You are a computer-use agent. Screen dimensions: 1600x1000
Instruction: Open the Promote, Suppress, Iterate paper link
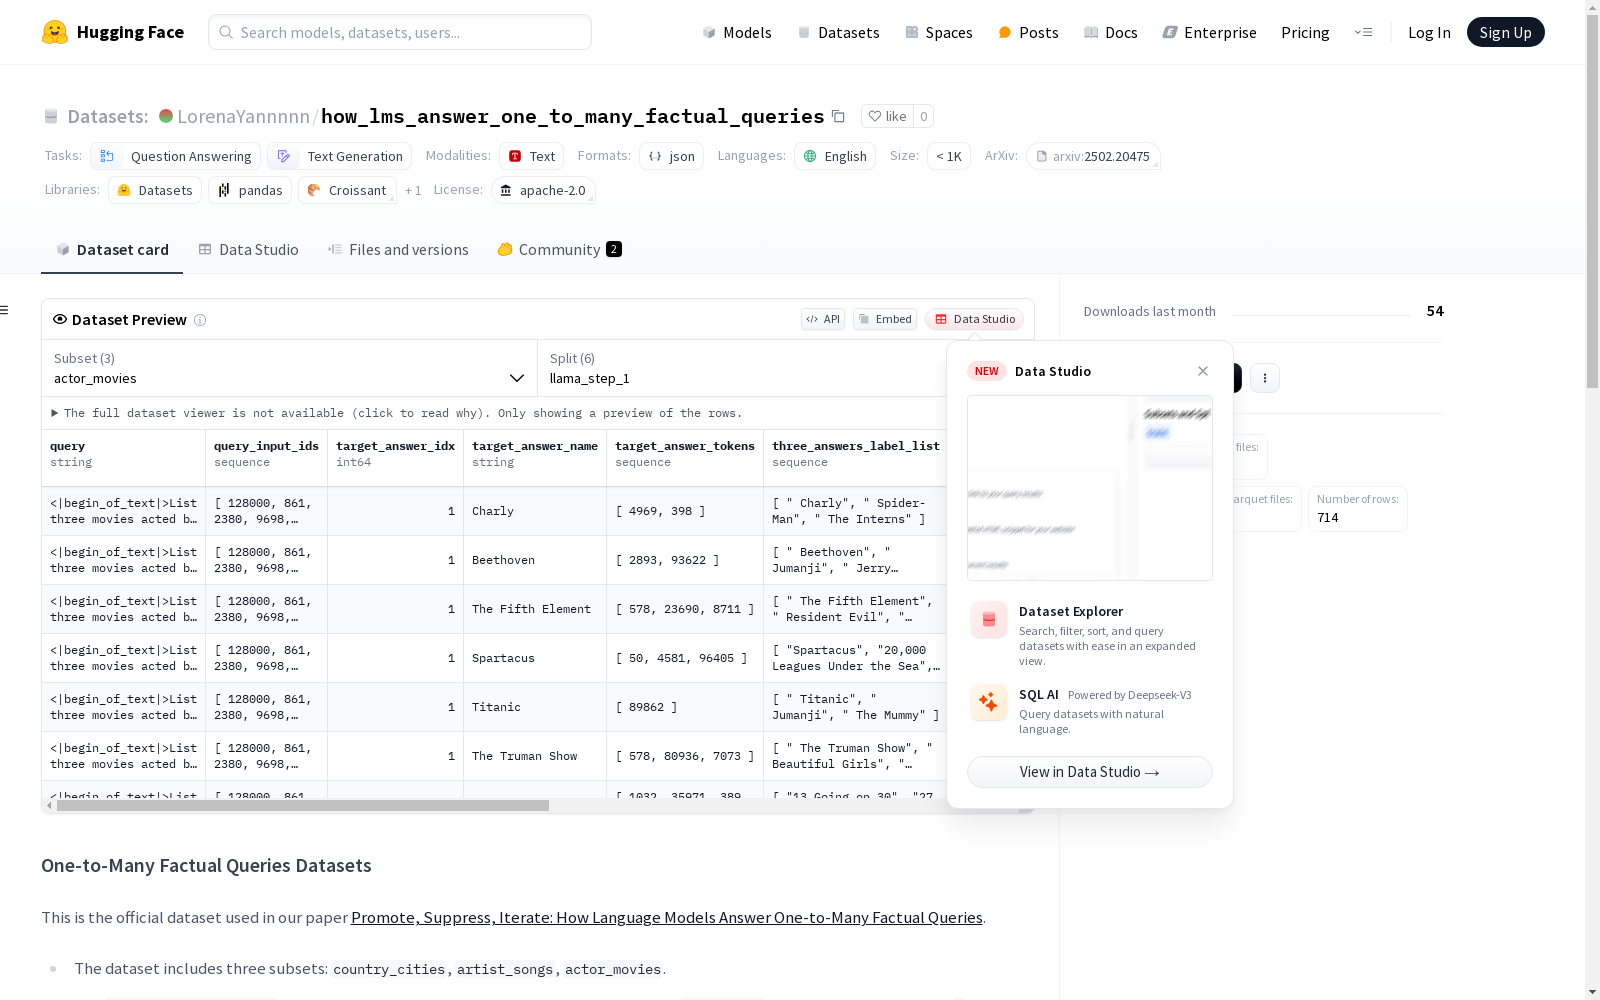tap(667, 917)
